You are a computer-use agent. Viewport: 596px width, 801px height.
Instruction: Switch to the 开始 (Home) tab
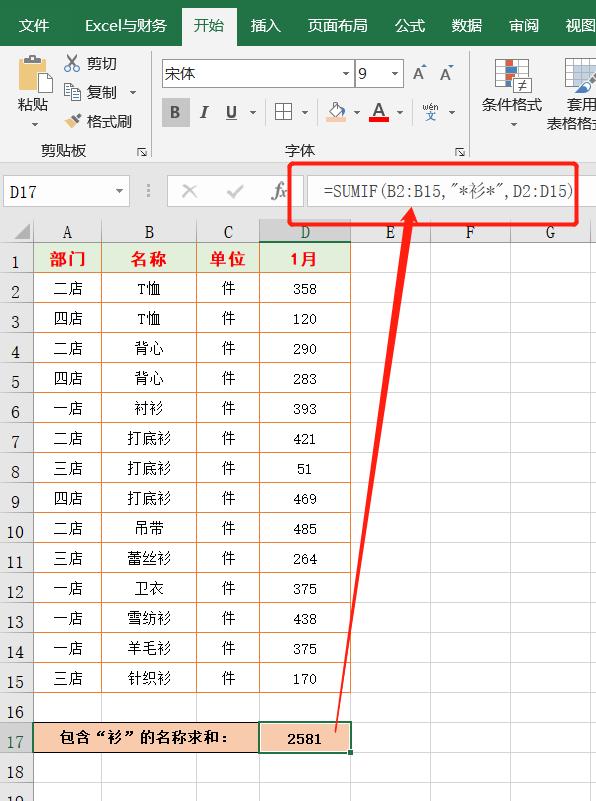point(209,25)
